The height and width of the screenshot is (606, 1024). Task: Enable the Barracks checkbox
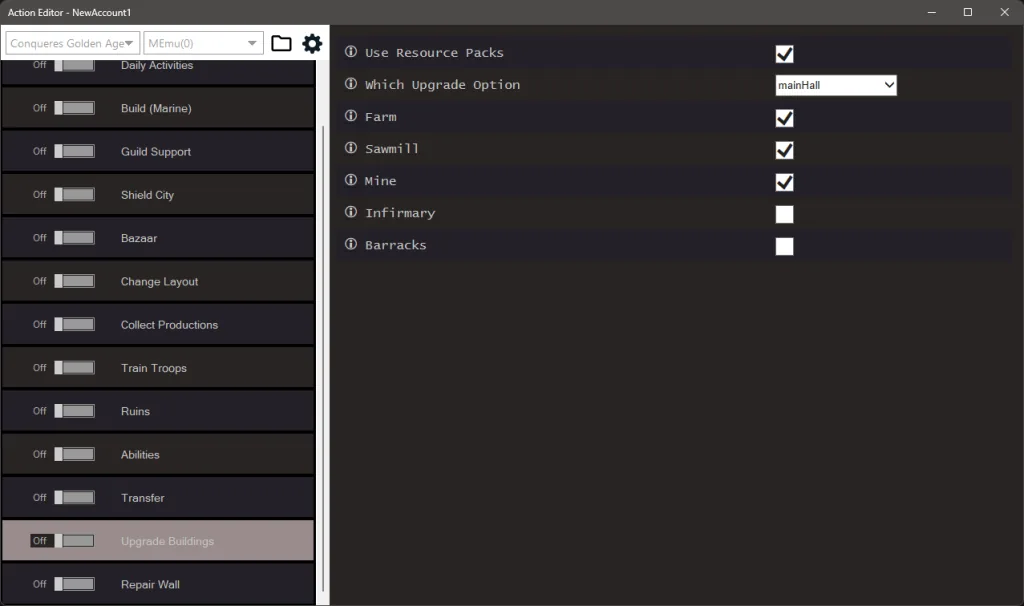(x=784, y=246)
